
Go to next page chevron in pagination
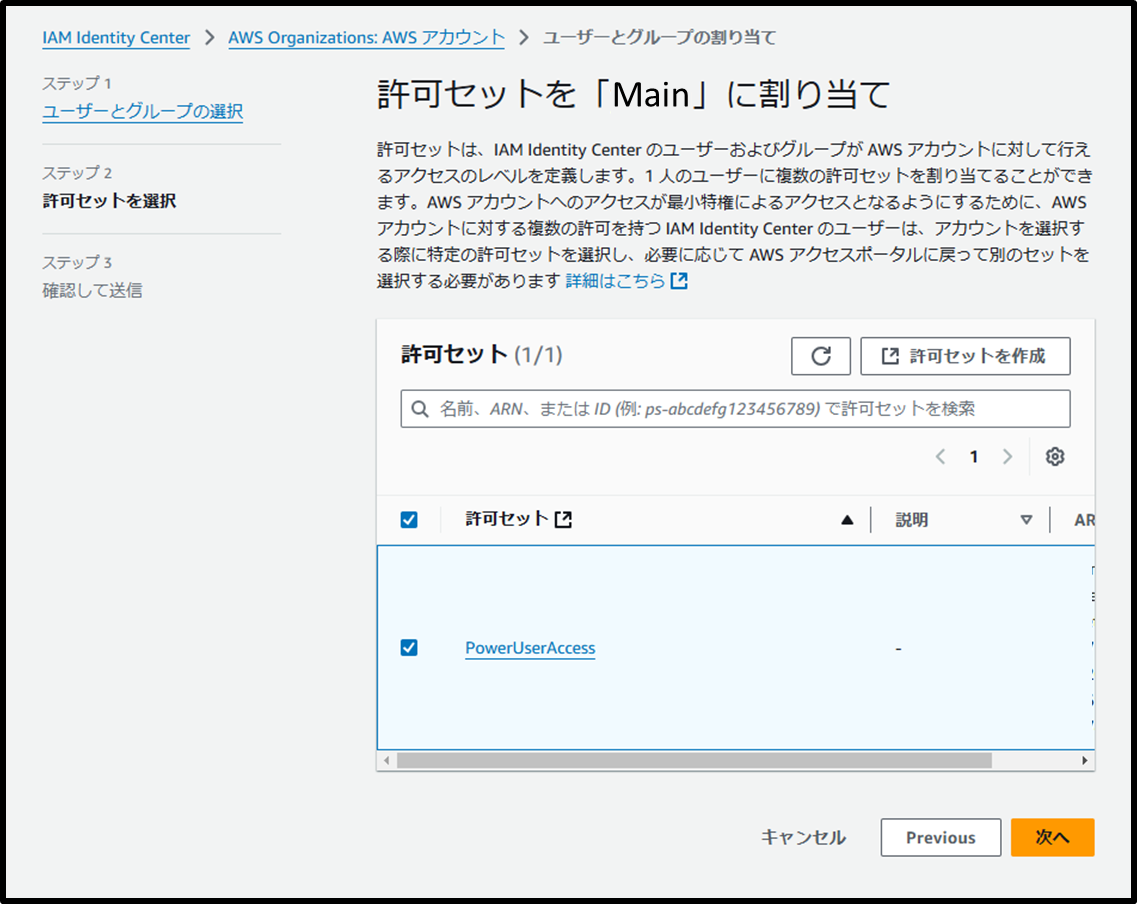[x=1007, y=457]
